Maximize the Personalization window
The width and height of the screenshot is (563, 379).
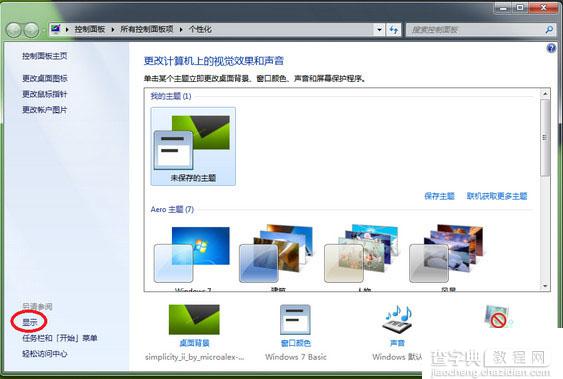pyautogui.click(x=519, y=7)
